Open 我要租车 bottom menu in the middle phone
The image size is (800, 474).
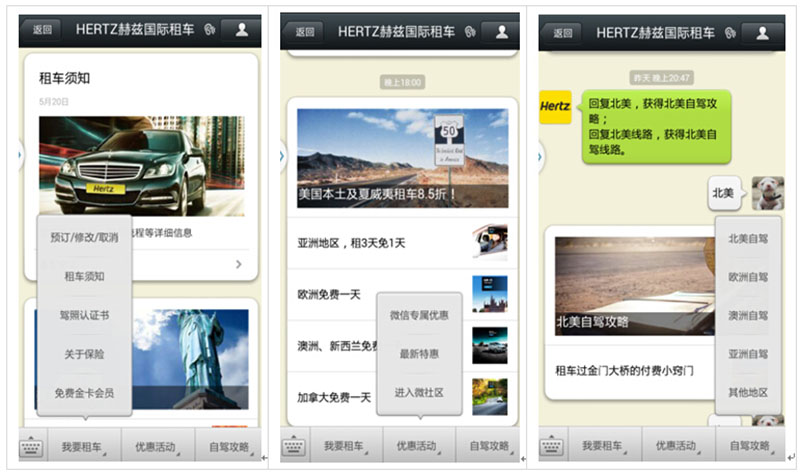click(x=346, y=446)
